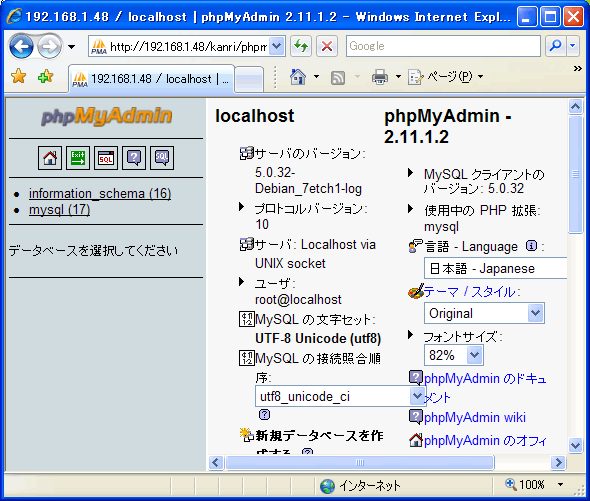Open the mysql (17) database
Viewport: 590px width, 501px height.
coord(59,210)
